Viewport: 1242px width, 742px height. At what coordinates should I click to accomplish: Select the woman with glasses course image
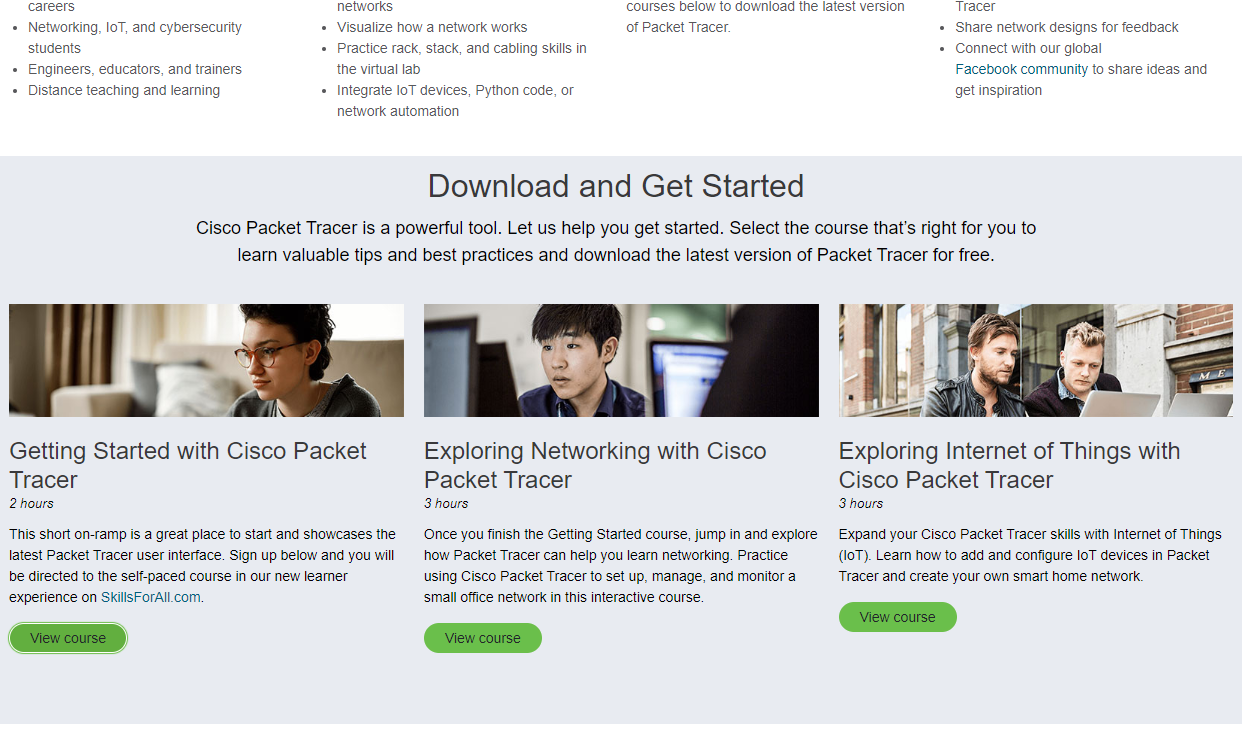[207, 360]
